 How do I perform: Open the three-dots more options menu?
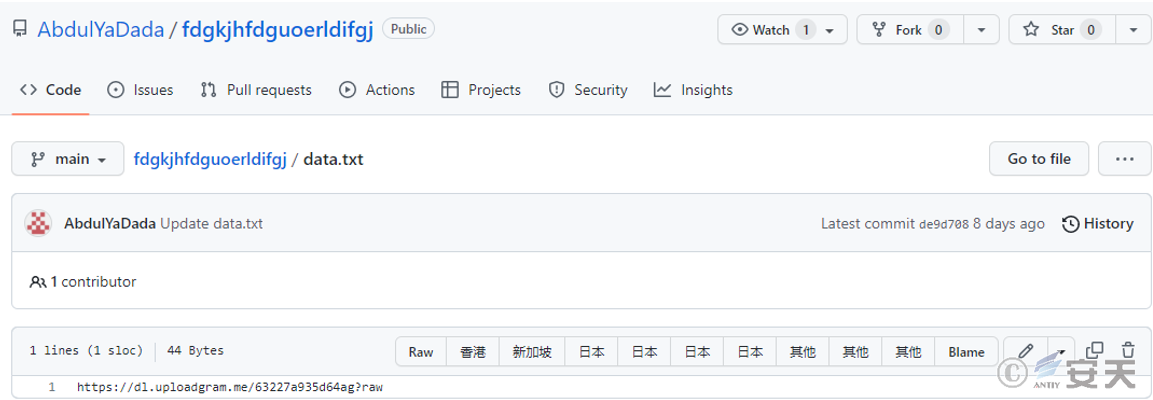pyautogui.click(x=1124, y=159)
